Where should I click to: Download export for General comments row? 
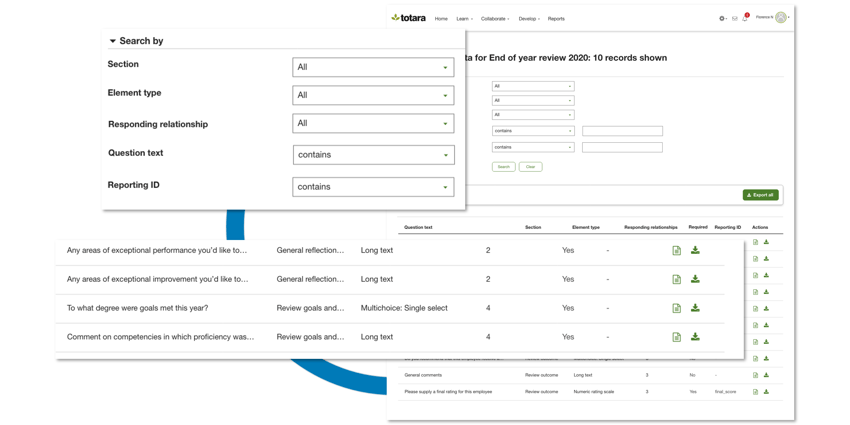[x=767, y=375]
